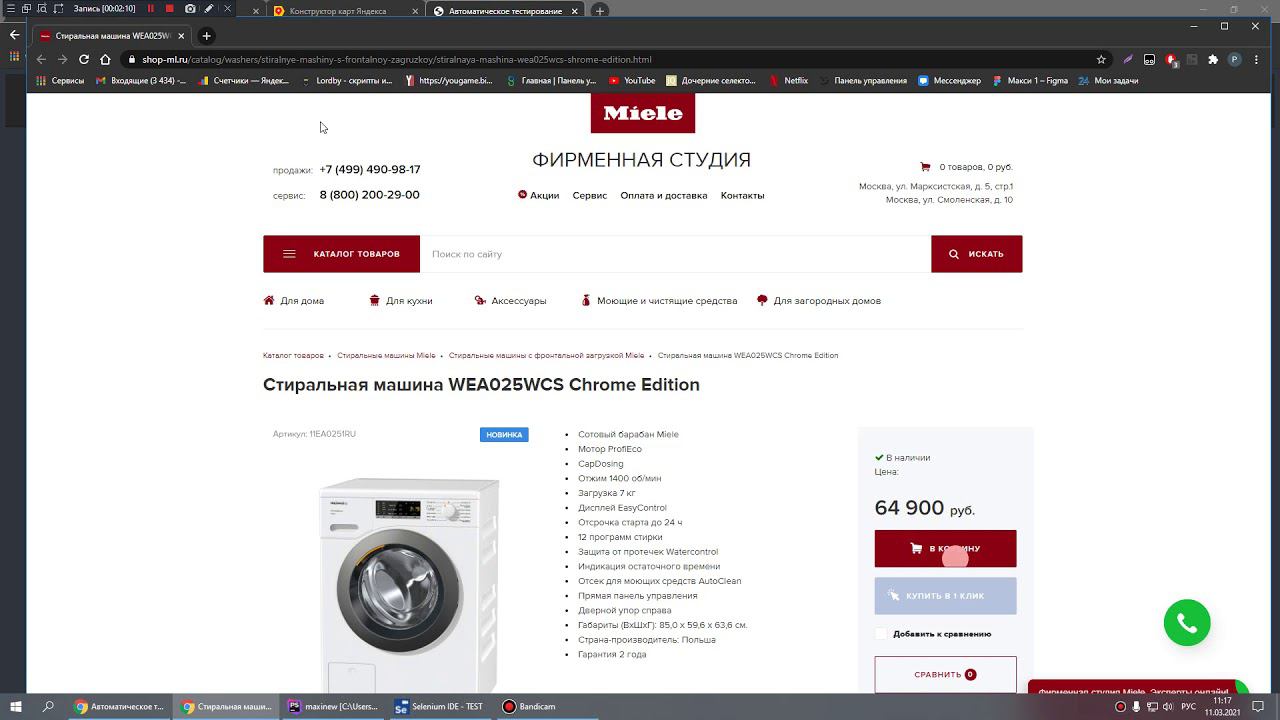Open the shopping cart icon
Screen dimensions: 1280x720
(x=925, y=167)
